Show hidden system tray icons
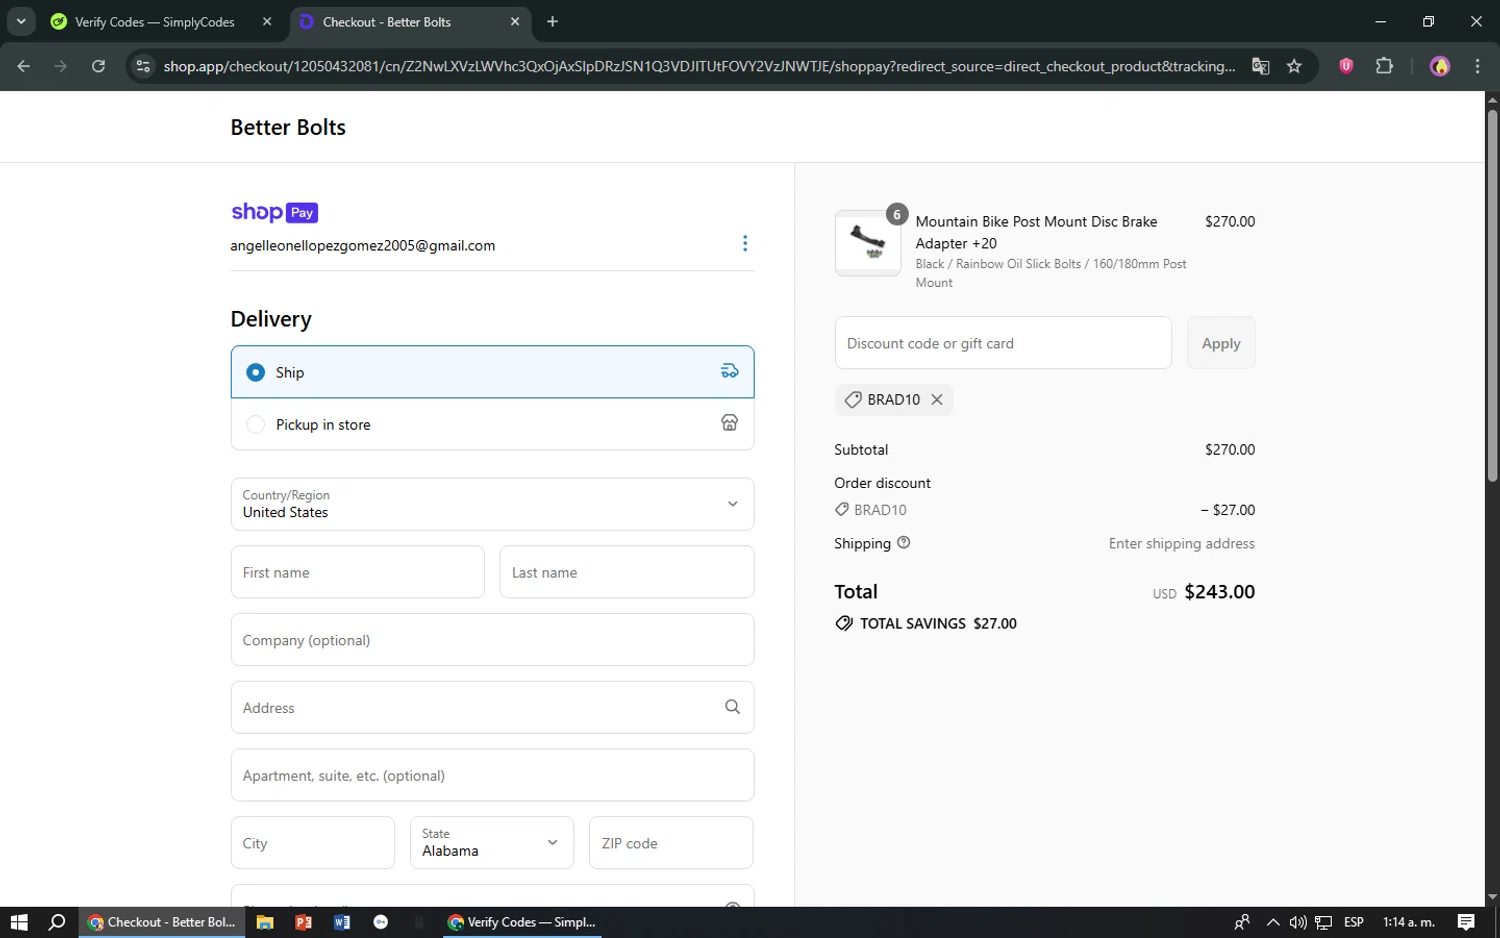This screenshot has width=1500, height=938. [1272, 922]
